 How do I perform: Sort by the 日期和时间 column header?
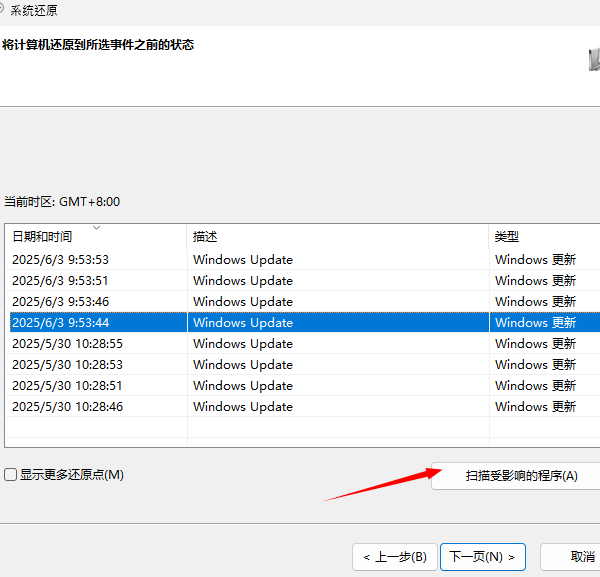(x=96, y=236)
